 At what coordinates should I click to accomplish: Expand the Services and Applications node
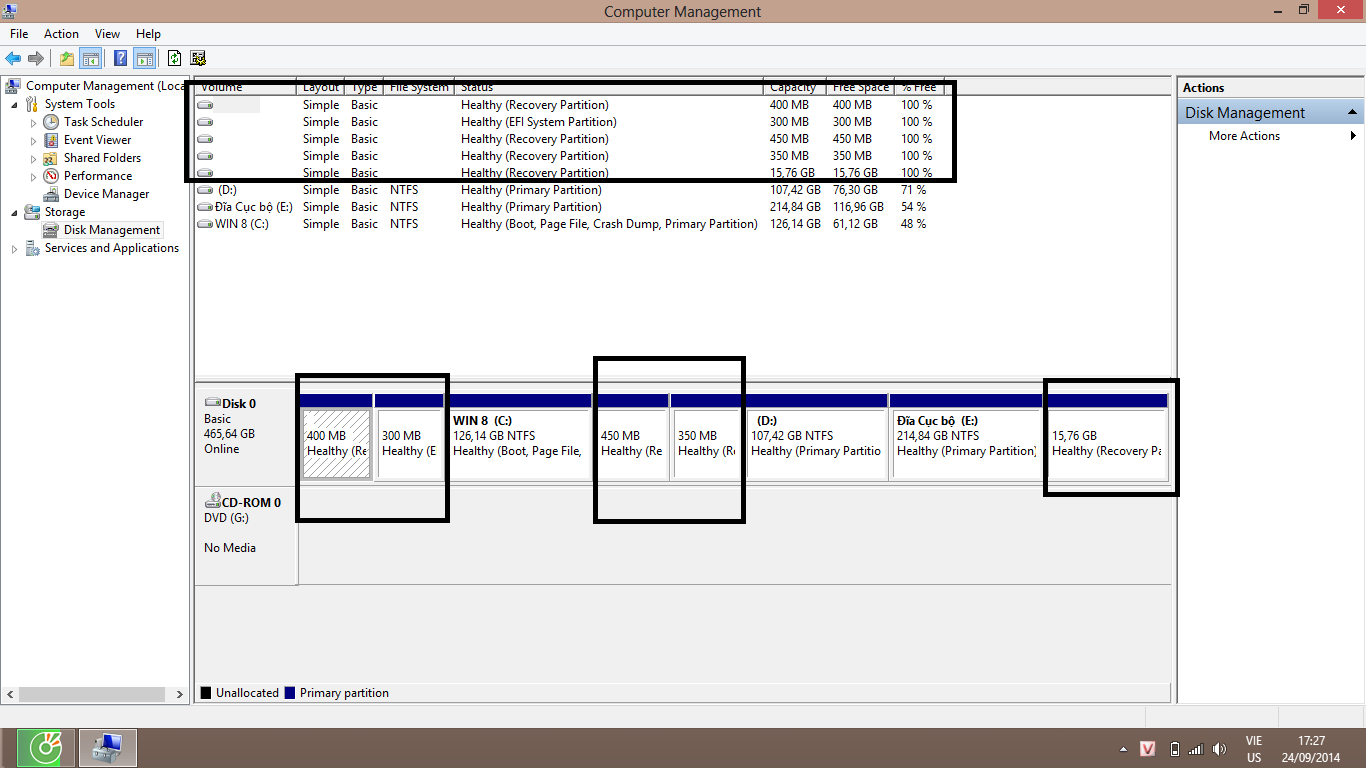tap(14, 248)
